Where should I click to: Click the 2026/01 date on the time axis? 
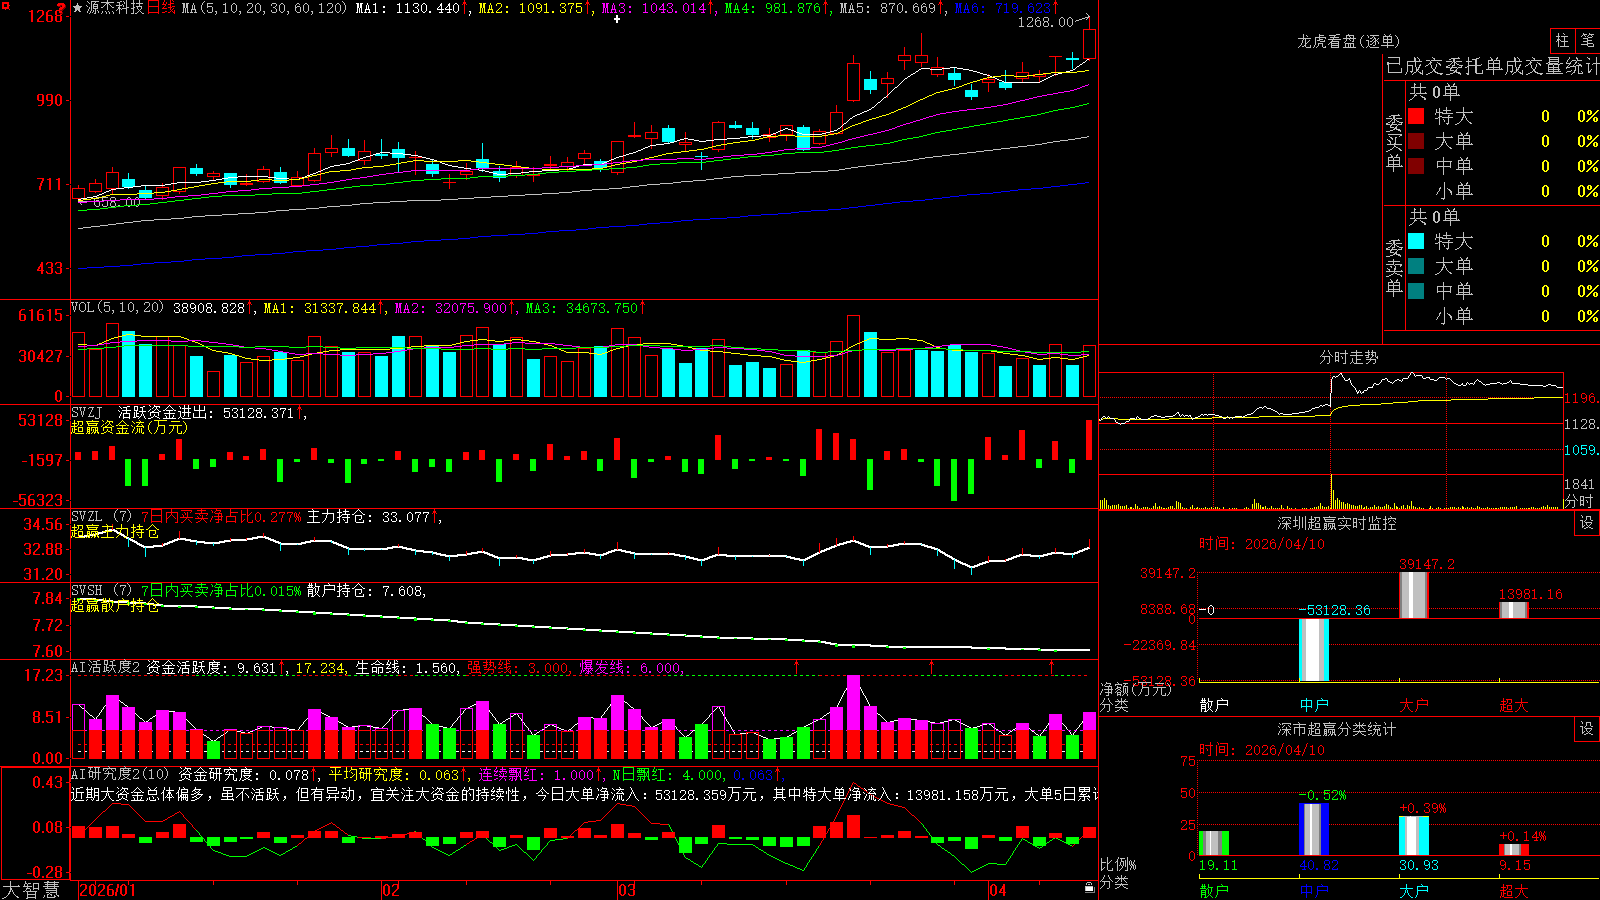click(108, 890)
